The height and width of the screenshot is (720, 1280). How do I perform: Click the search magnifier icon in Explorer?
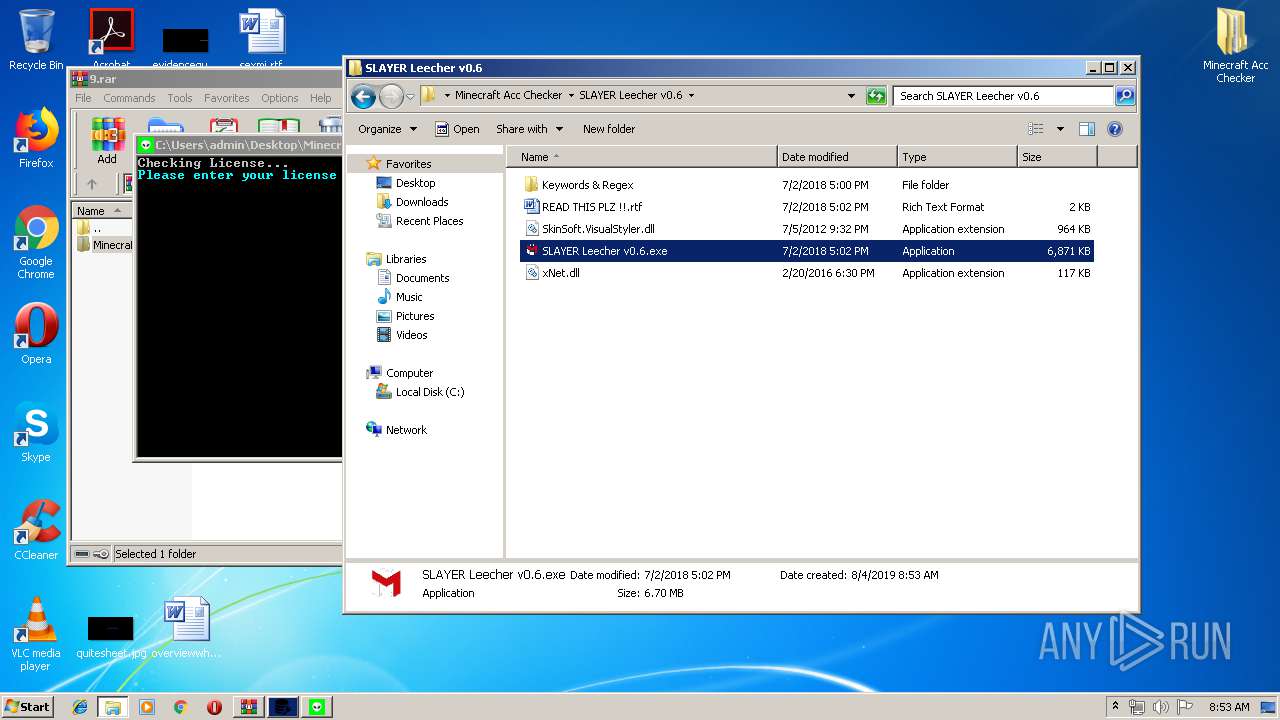click(1125, 96)
